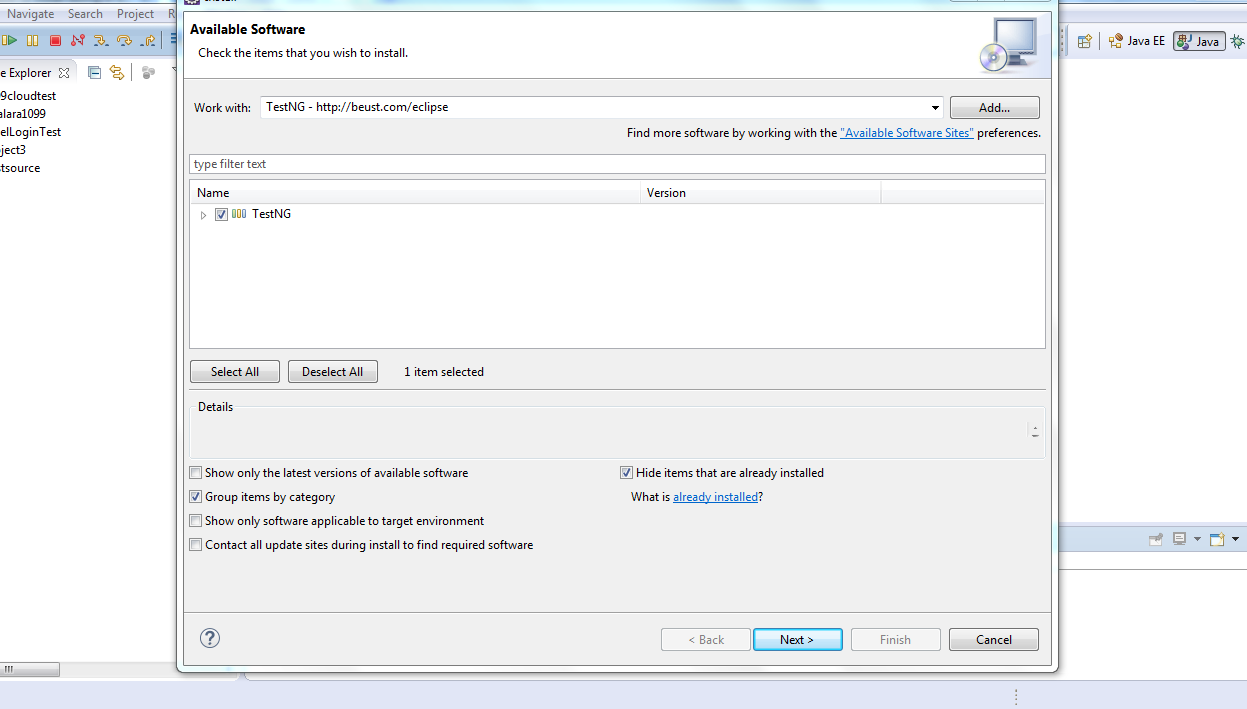Click the Pin Console icon
1247x709 pixels.
(x=1156, y=539)
